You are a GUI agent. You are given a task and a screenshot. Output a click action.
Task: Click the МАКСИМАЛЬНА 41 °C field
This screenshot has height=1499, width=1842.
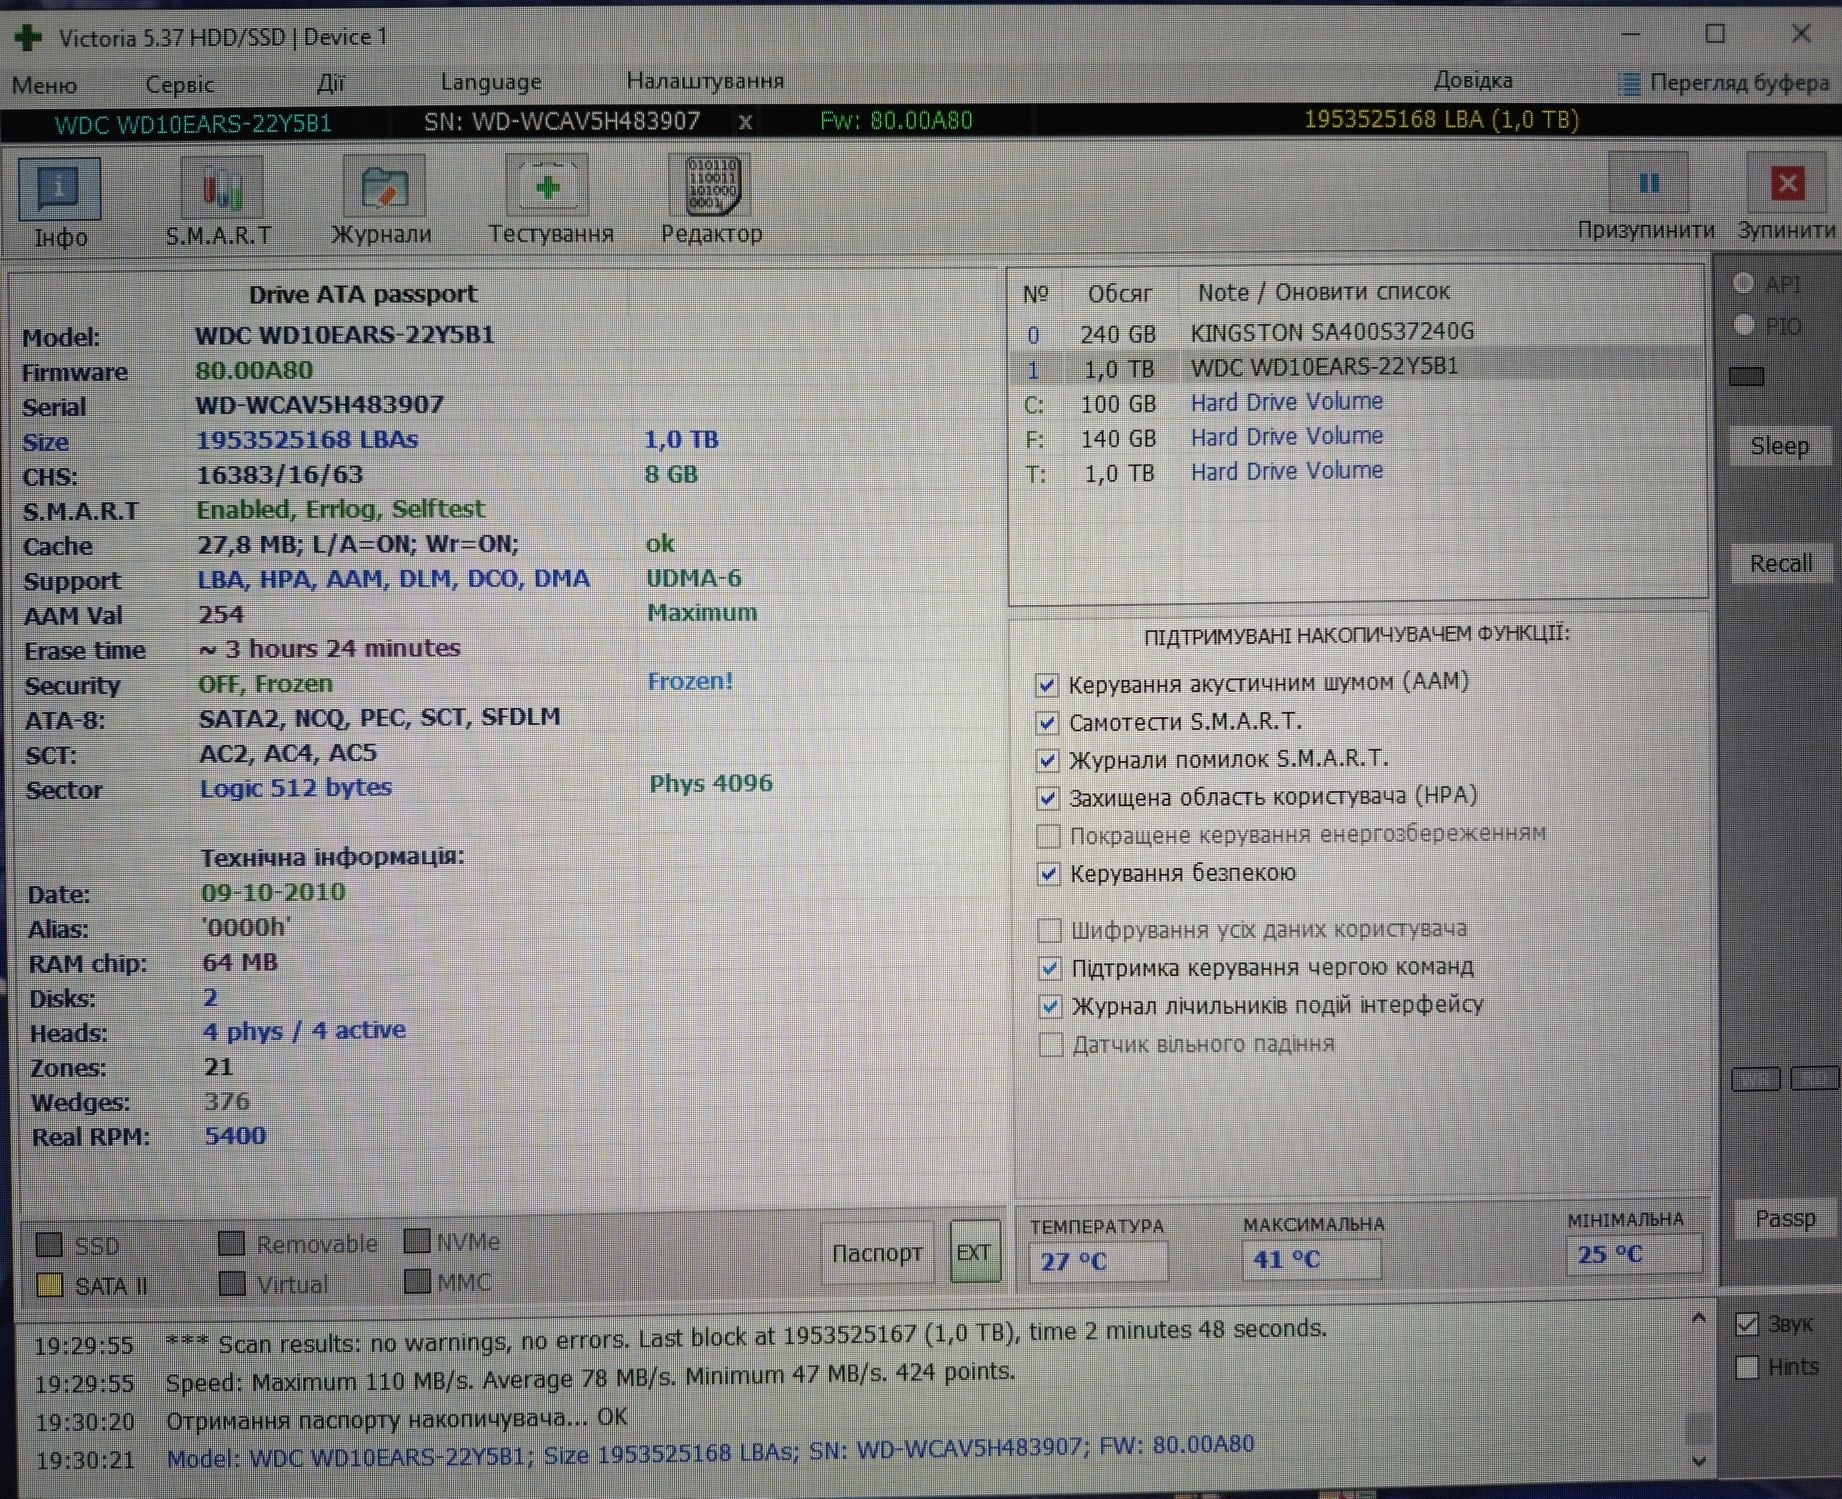(x=1311, y=1259)
